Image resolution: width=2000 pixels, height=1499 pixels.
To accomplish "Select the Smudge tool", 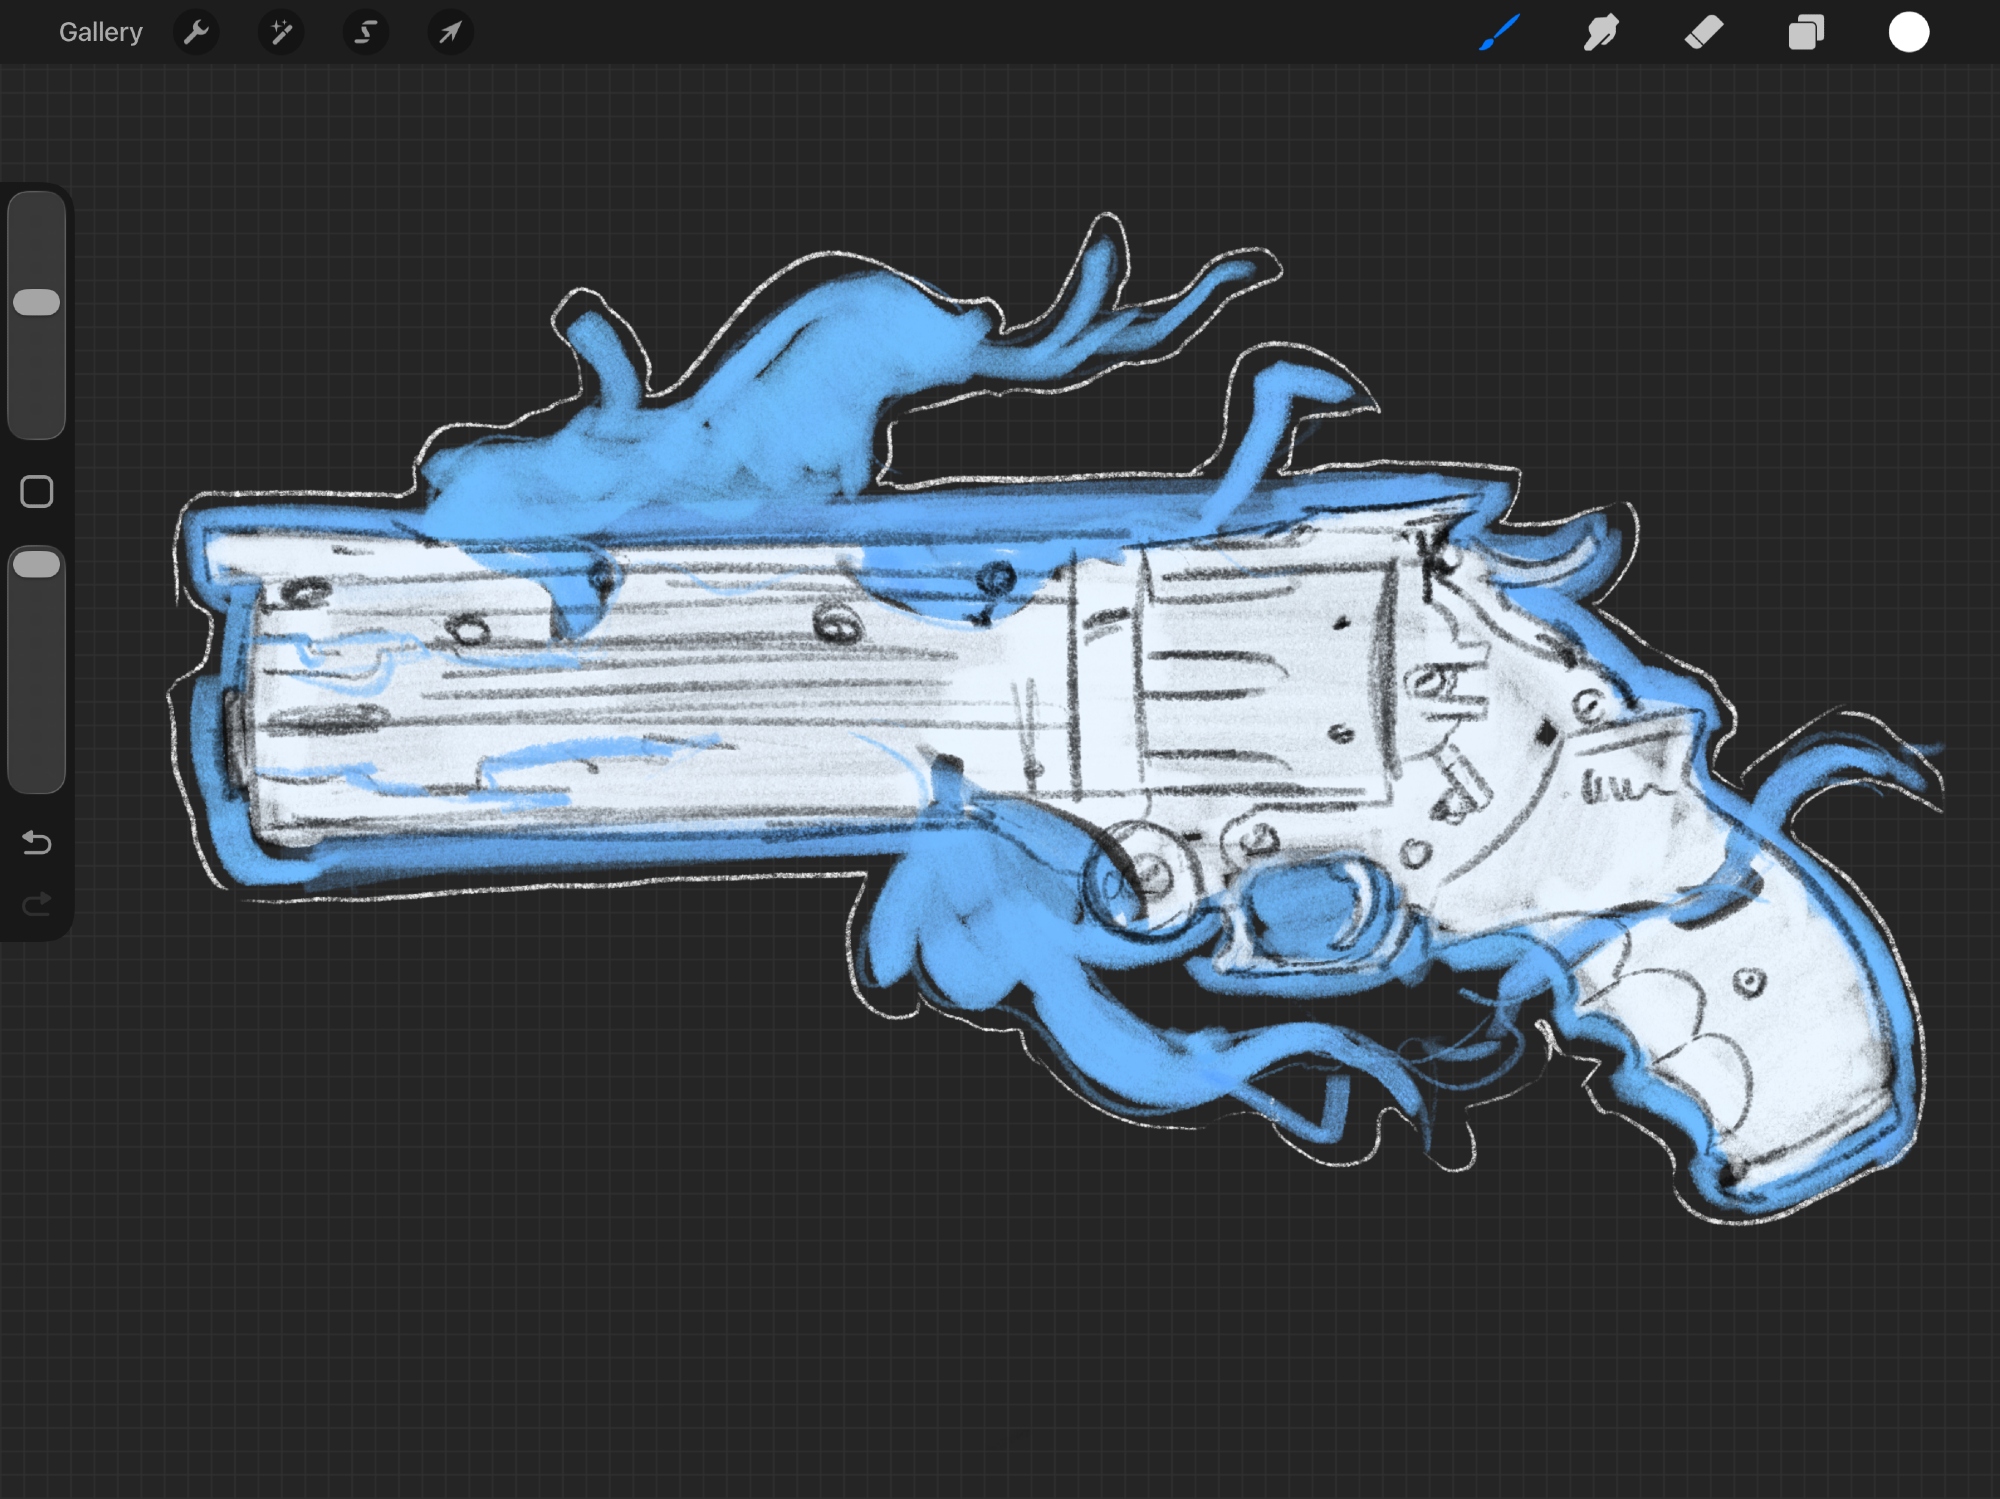I will tap(1601, 32).
